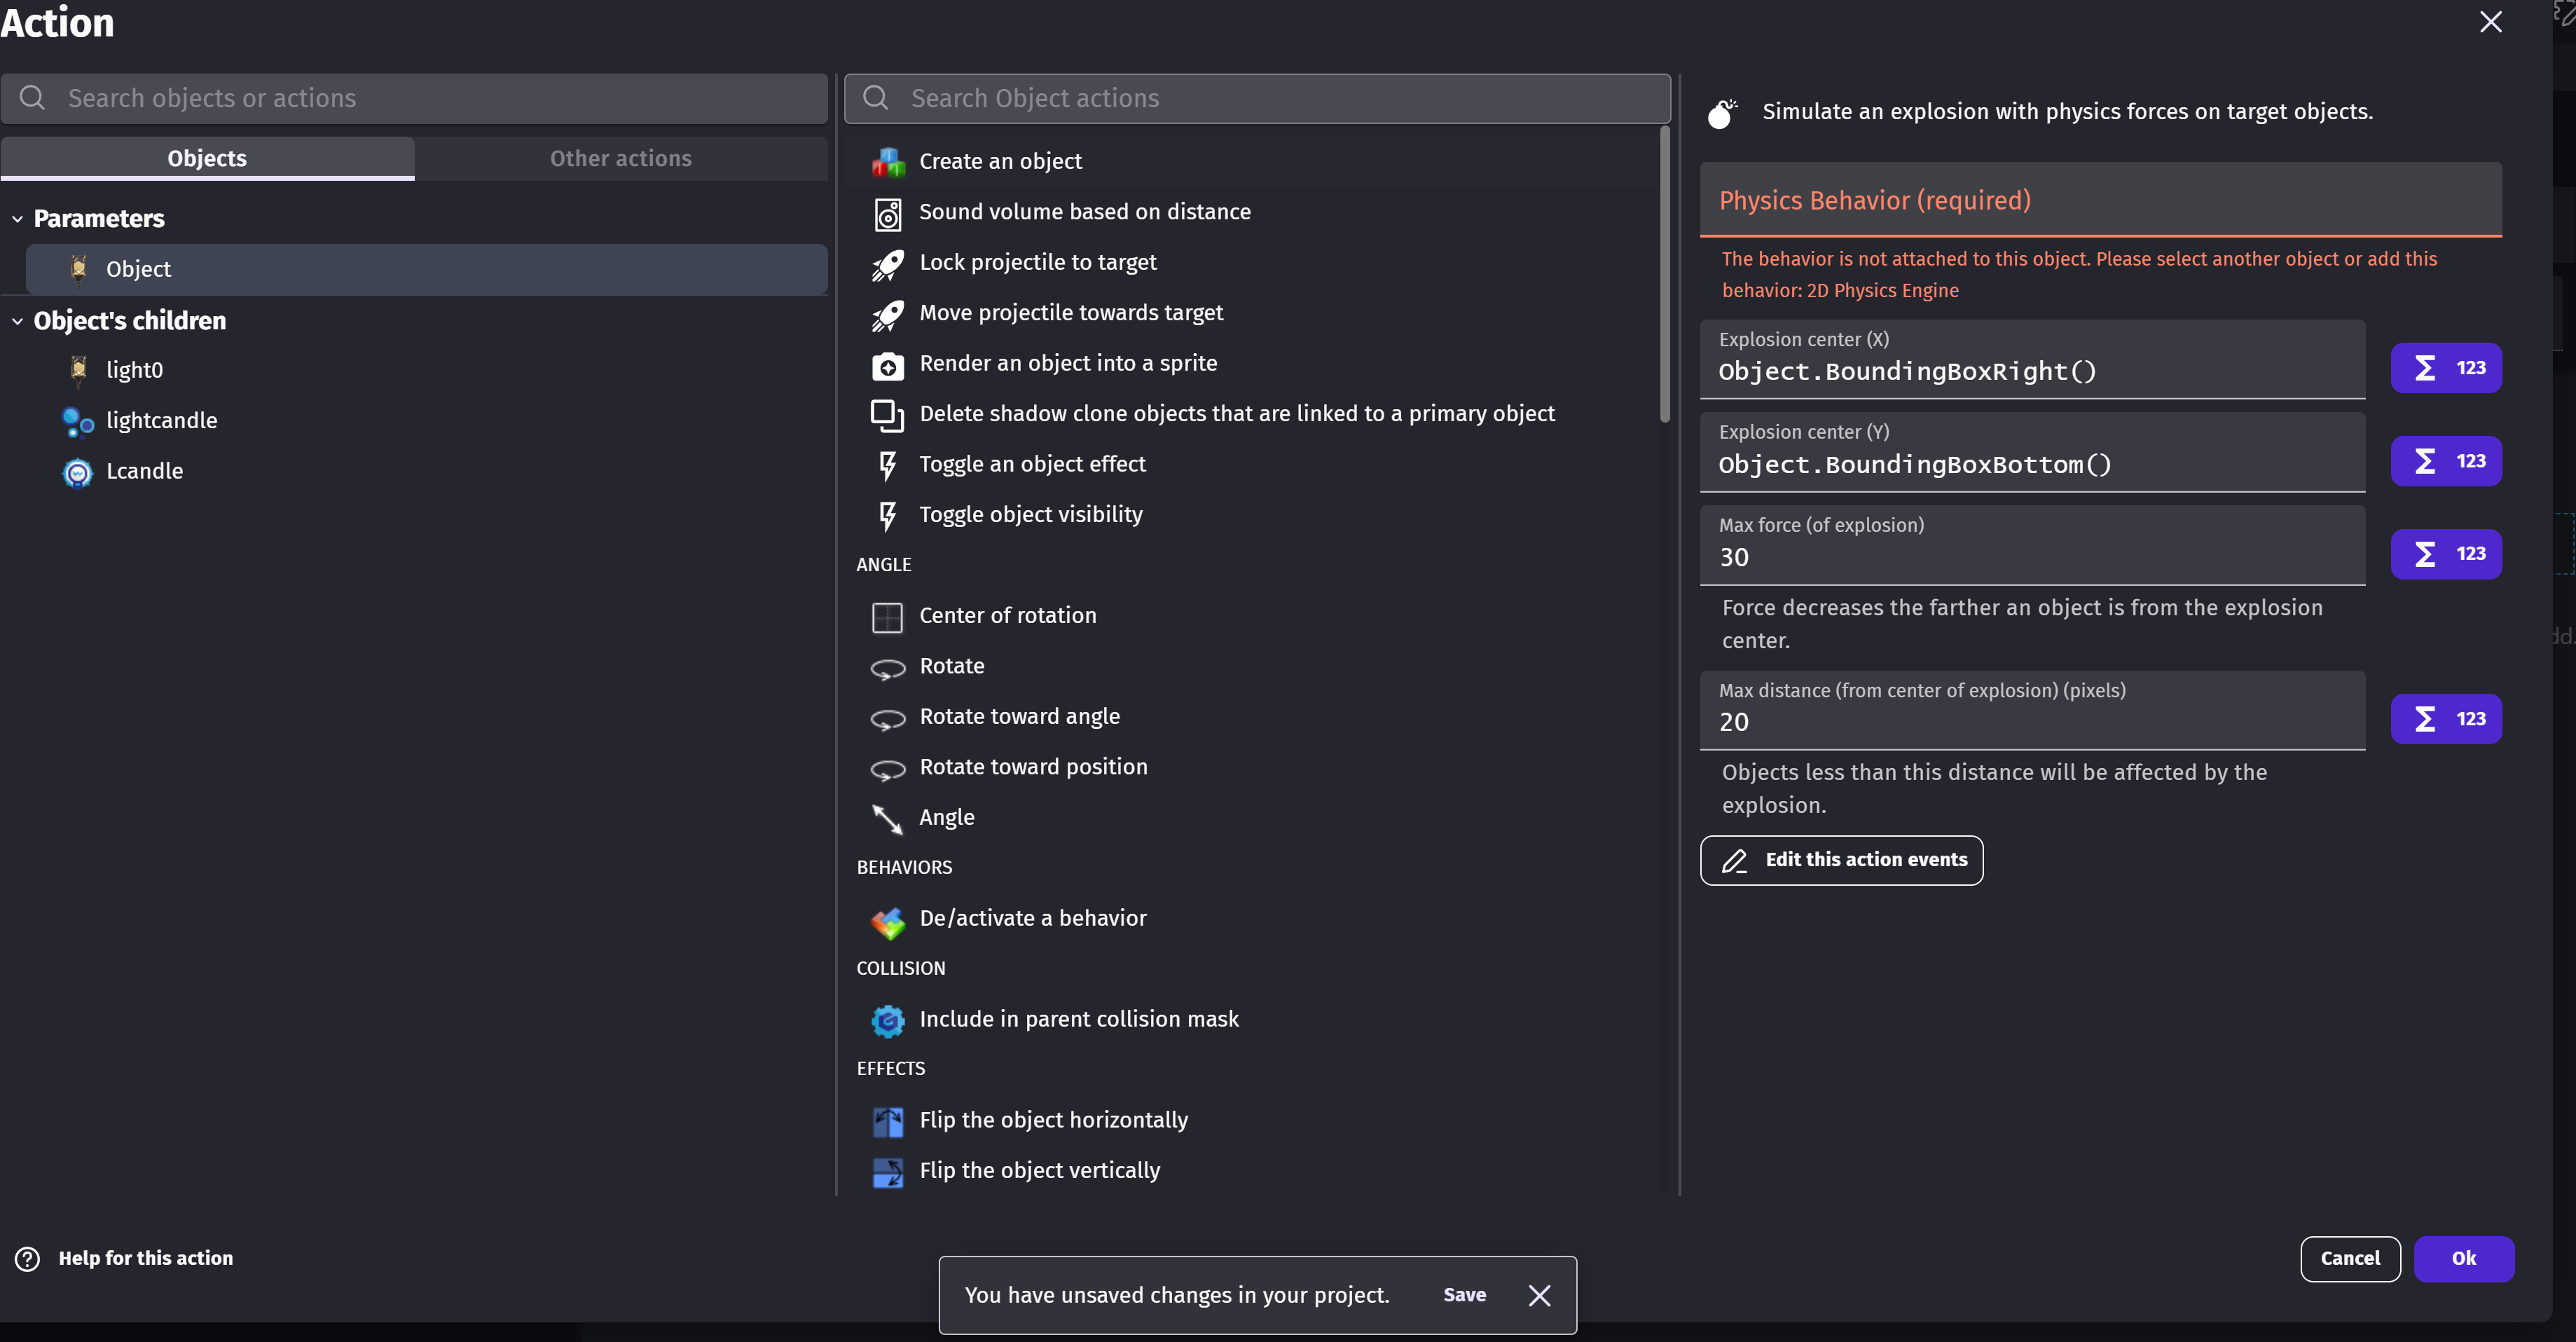Click the Lcandle round icon
2576x1342 pixels.
click(78, 472)
